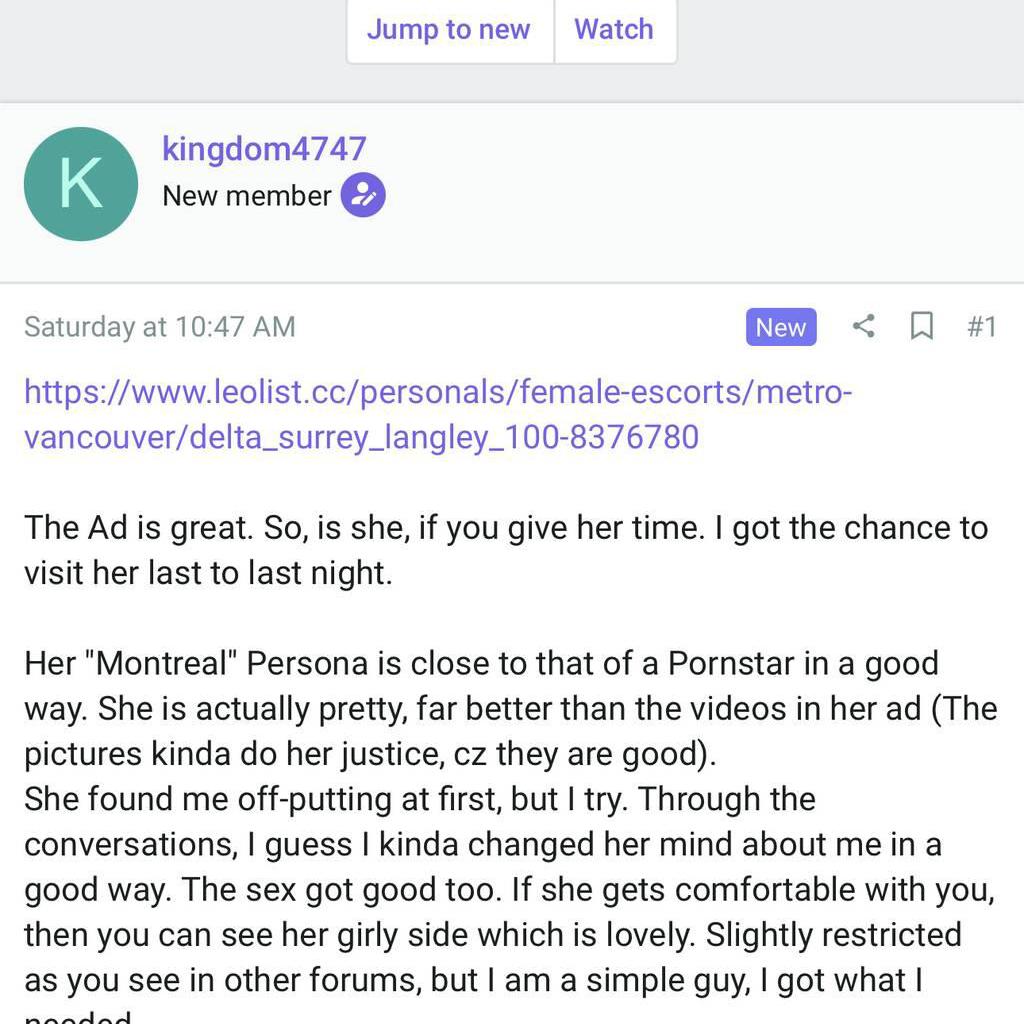
Task: Open the kingdom4747 username profile link
Action: point(264,149)
